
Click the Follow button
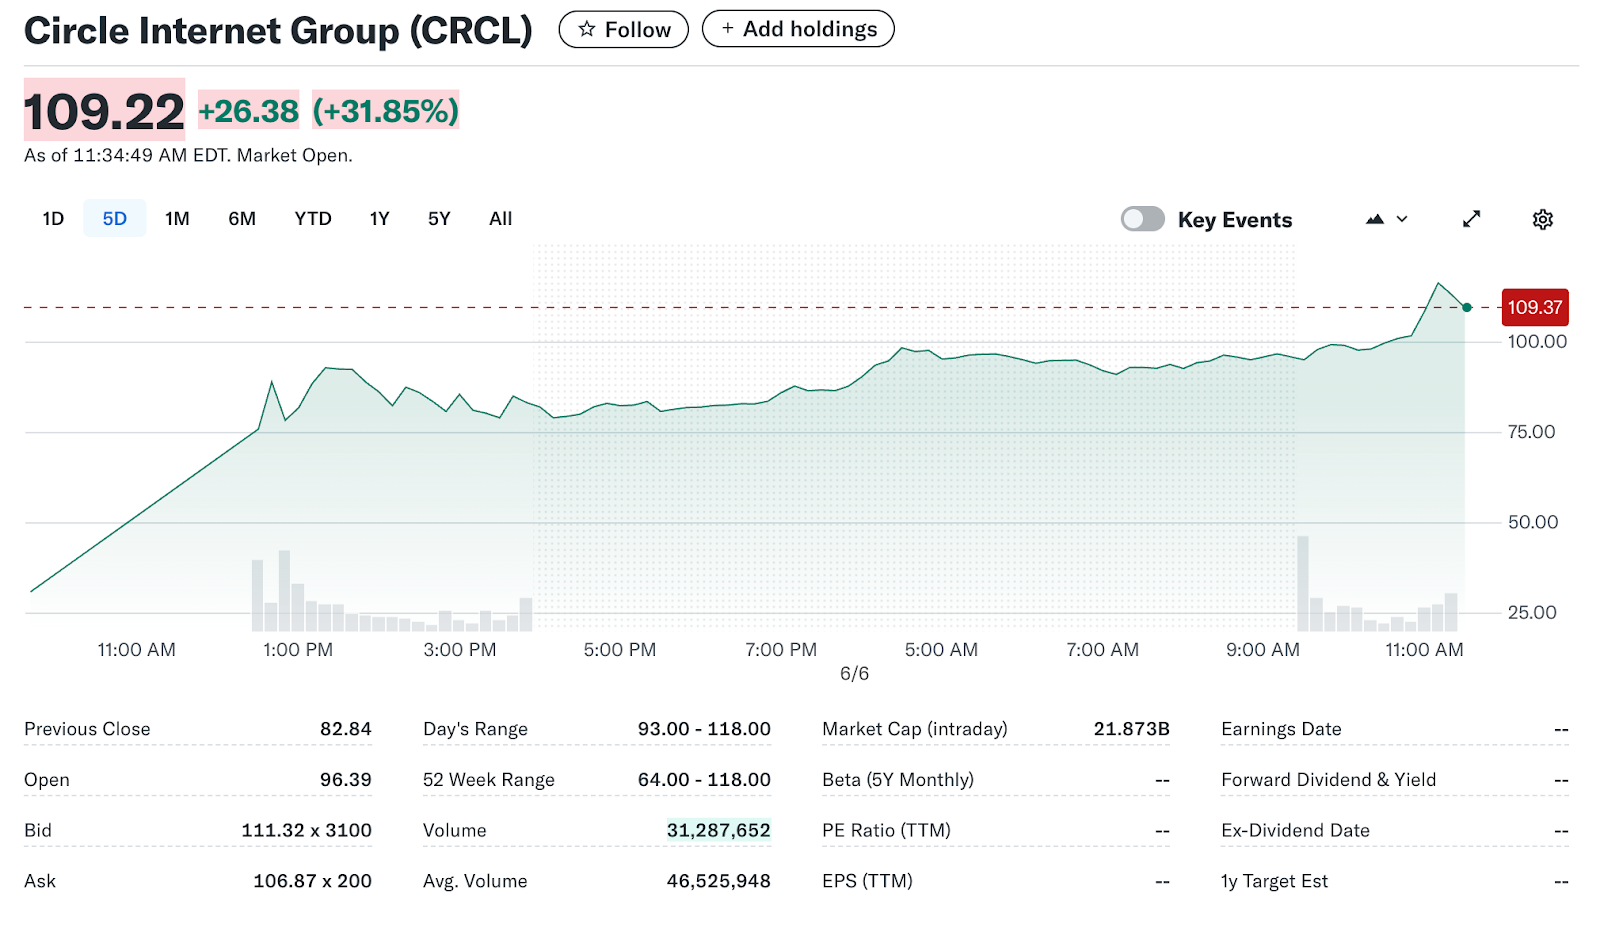coord(624,29)
